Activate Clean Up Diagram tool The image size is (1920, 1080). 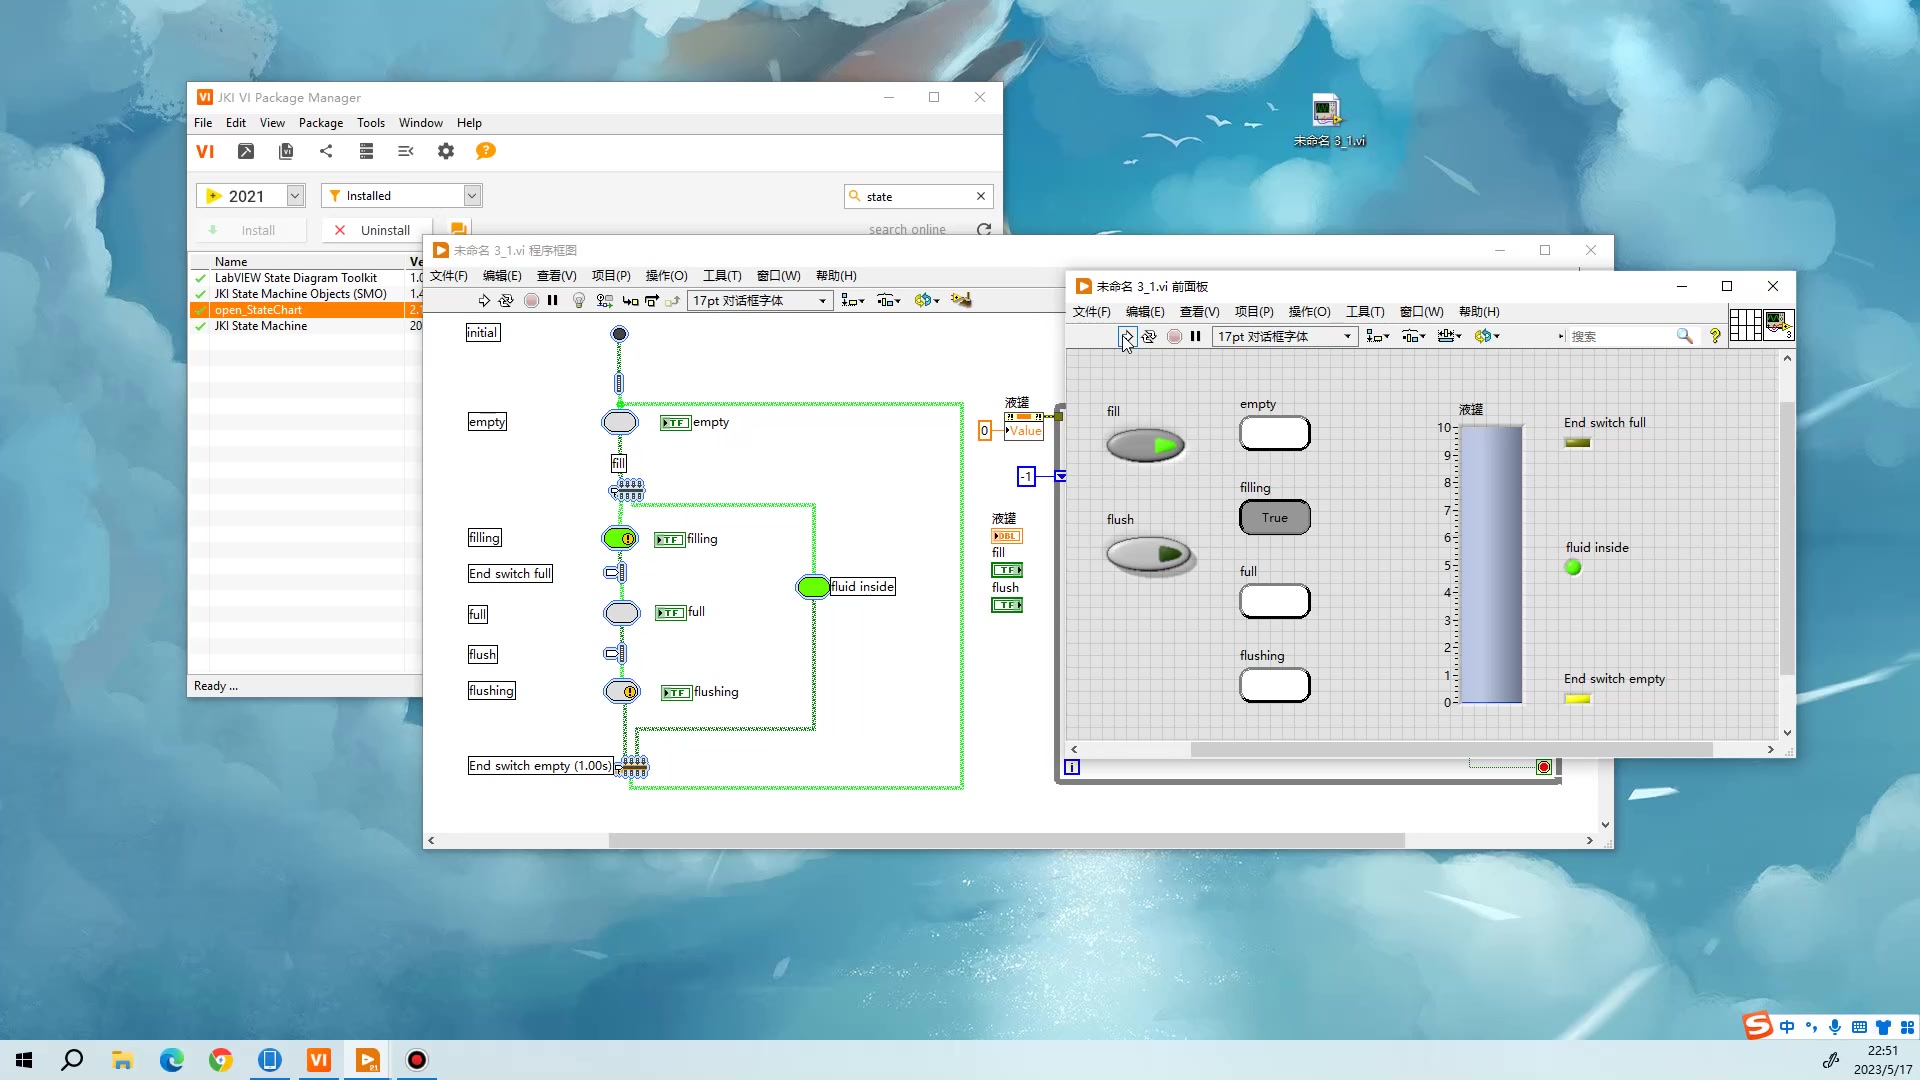pos(960,300)
